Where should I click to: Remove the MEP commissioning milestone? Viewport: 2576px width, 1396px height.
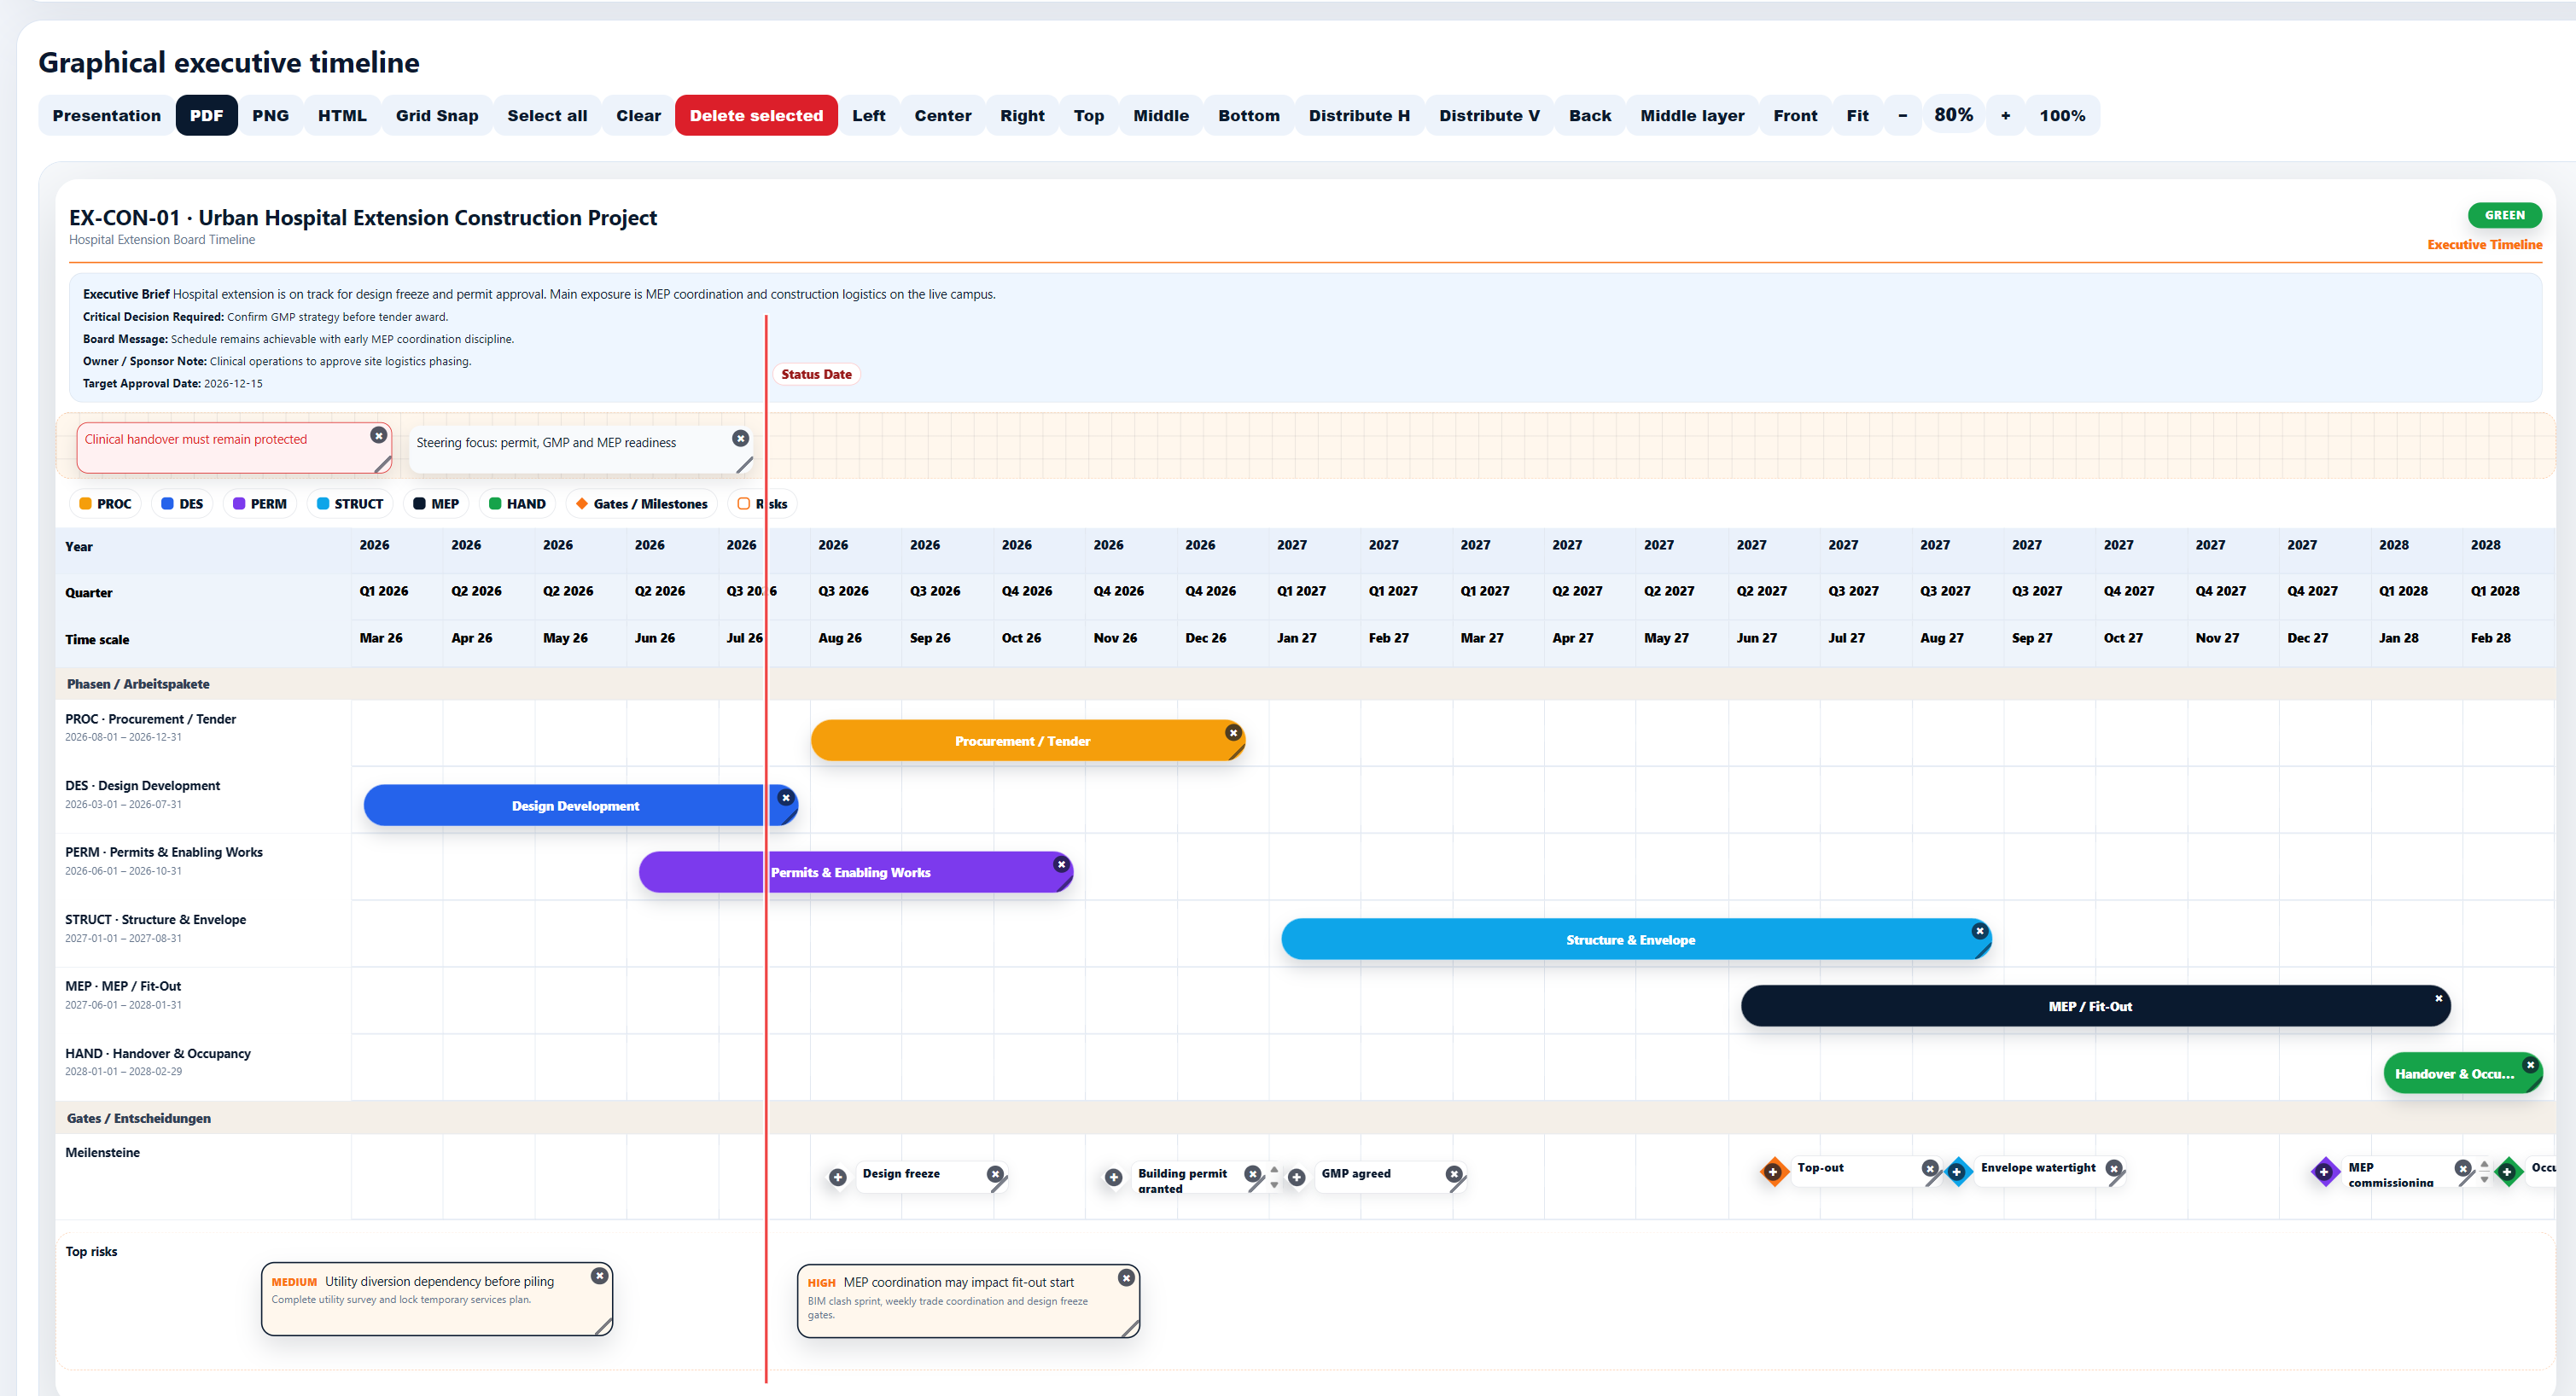coord(2463,1168)
